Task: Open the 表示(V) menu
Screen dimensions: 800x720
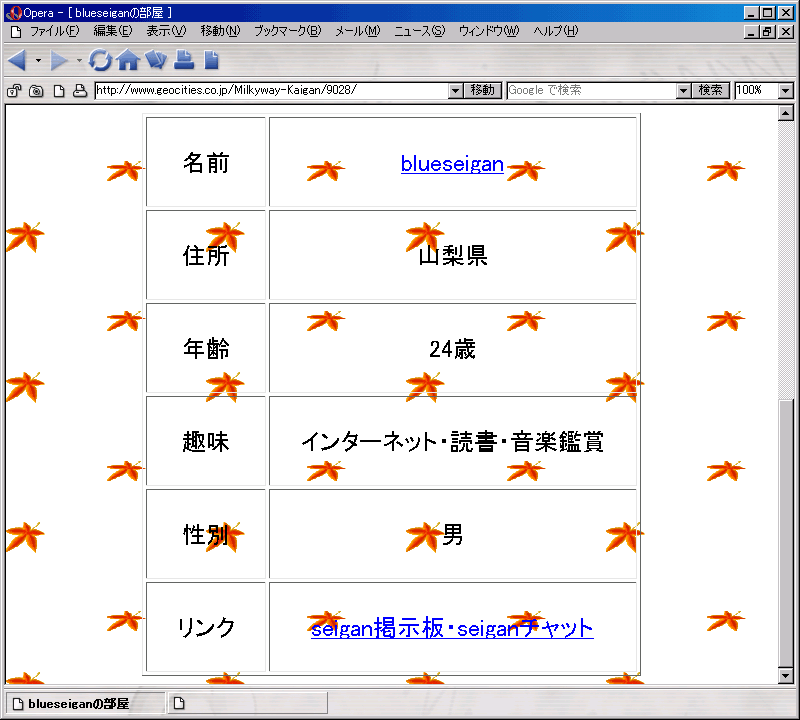Action: pyautogui.click(x=166, y=31)
